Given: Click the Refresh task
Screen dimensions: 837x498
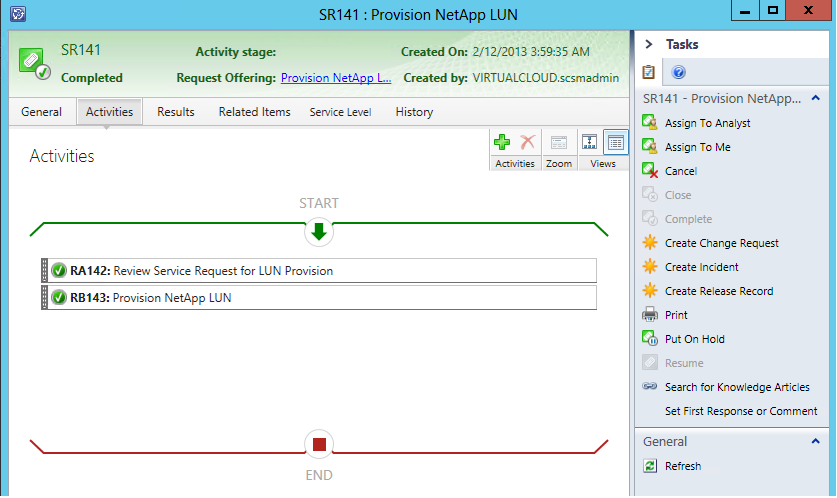Looking at the screenshot, I should [x=683, y=466].
